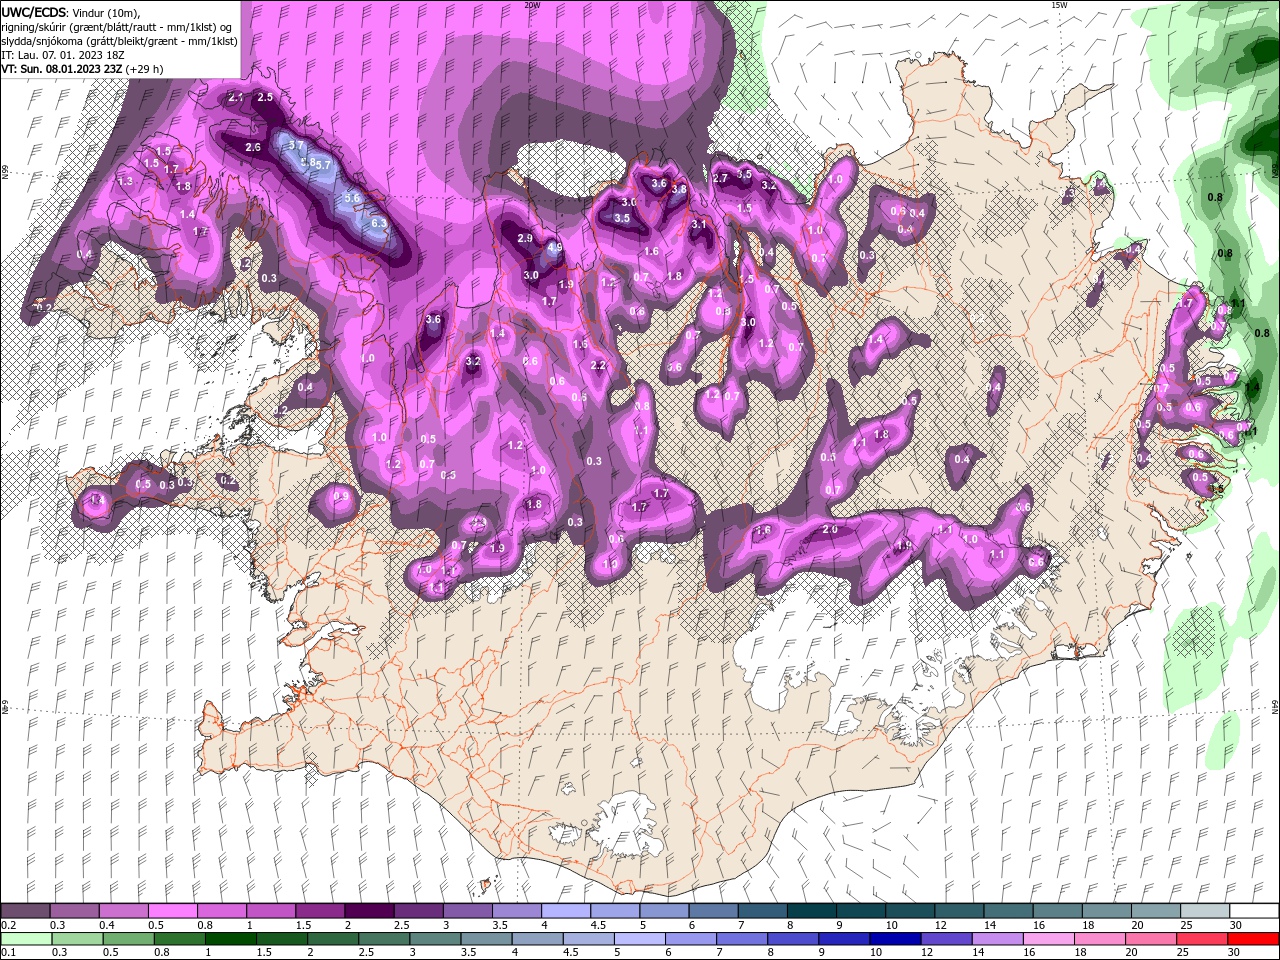The height and width of the screenshot is (960, 1280).
Task: Select the dark teal snow swatch between 8 and 9
Action: [812, 911]
